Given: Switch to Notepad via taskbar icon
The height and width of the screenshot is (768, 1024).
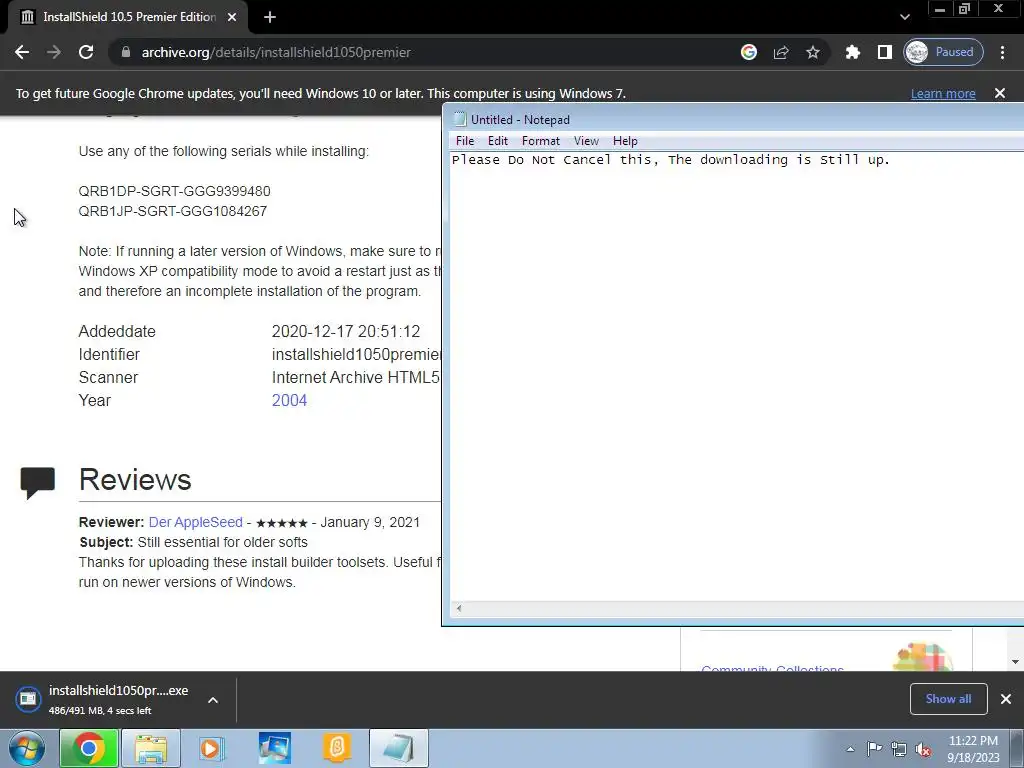Looking at the screenshot, I should coord(399,748).
